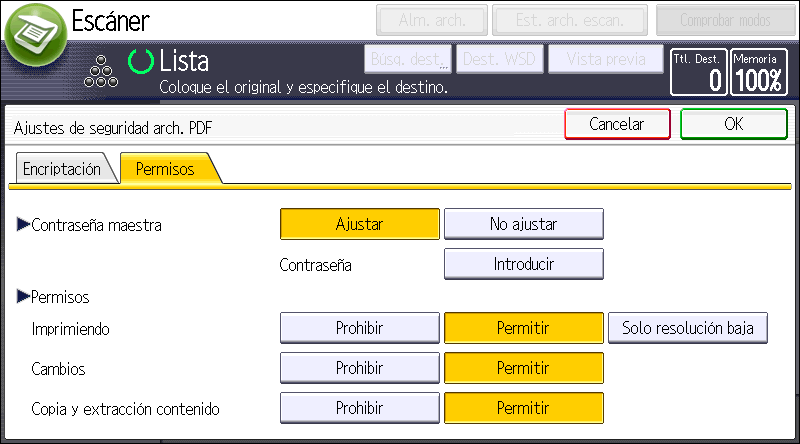Confirm settings with OK button
800x444 pixels.
[x=733, y=124]
